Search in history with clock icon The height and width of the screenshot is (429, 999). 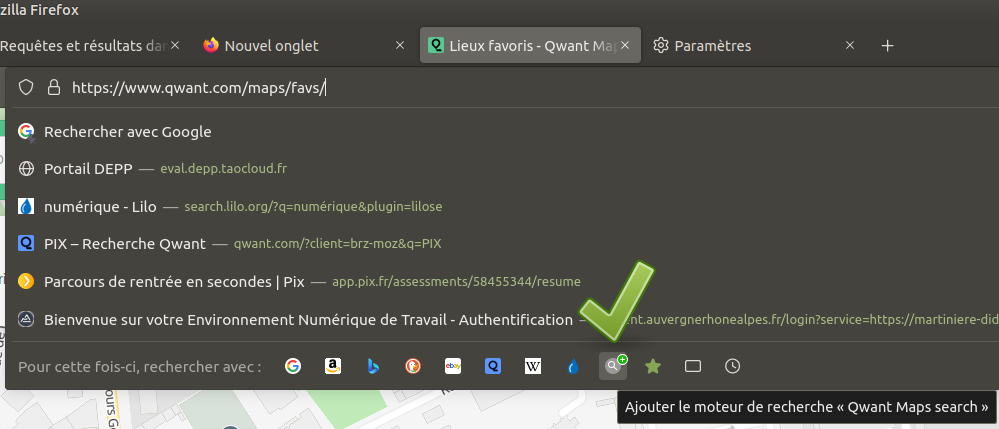click(x=733, y=366)
